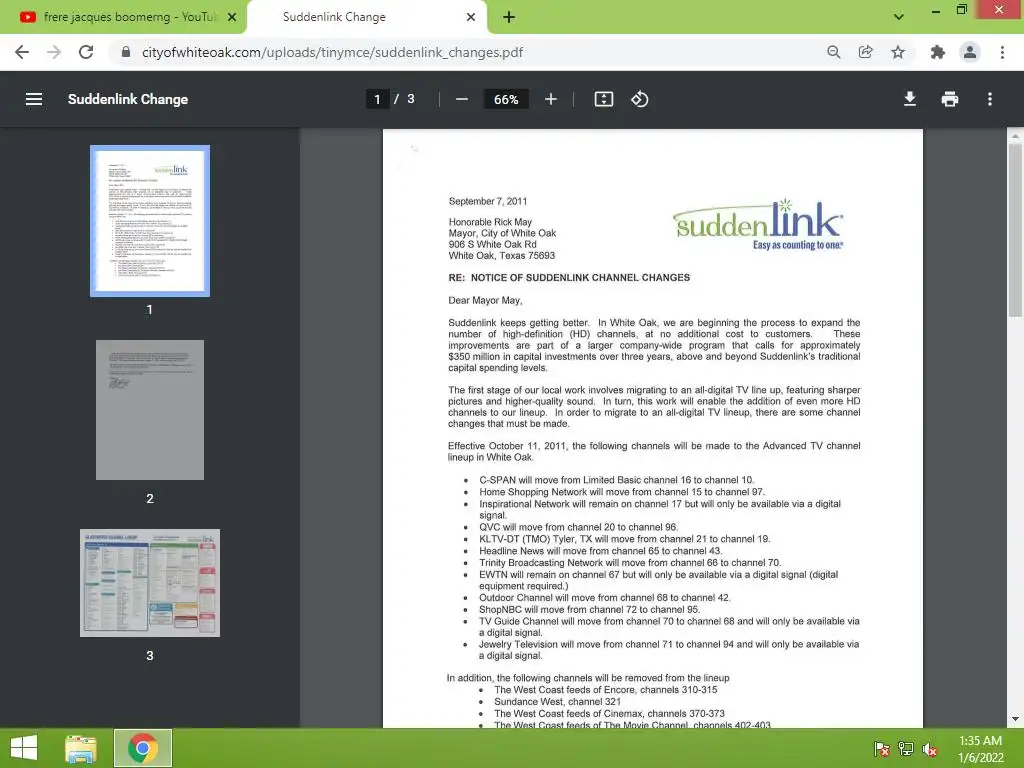
Task: Click the 66% zoom level field
Action: [506, 99]
